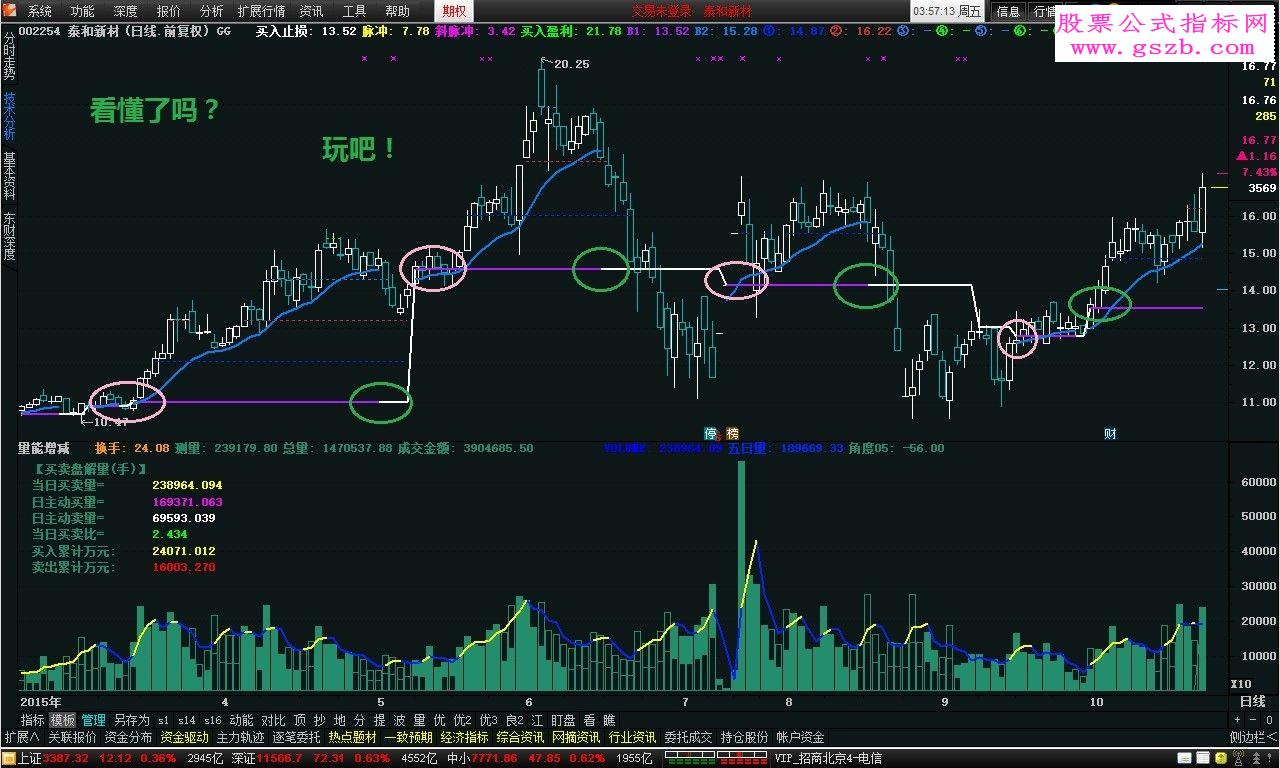Viewport: 1280px width, 768px height.
Task: Click the app logo icon at top left
Action: (11, 11)
